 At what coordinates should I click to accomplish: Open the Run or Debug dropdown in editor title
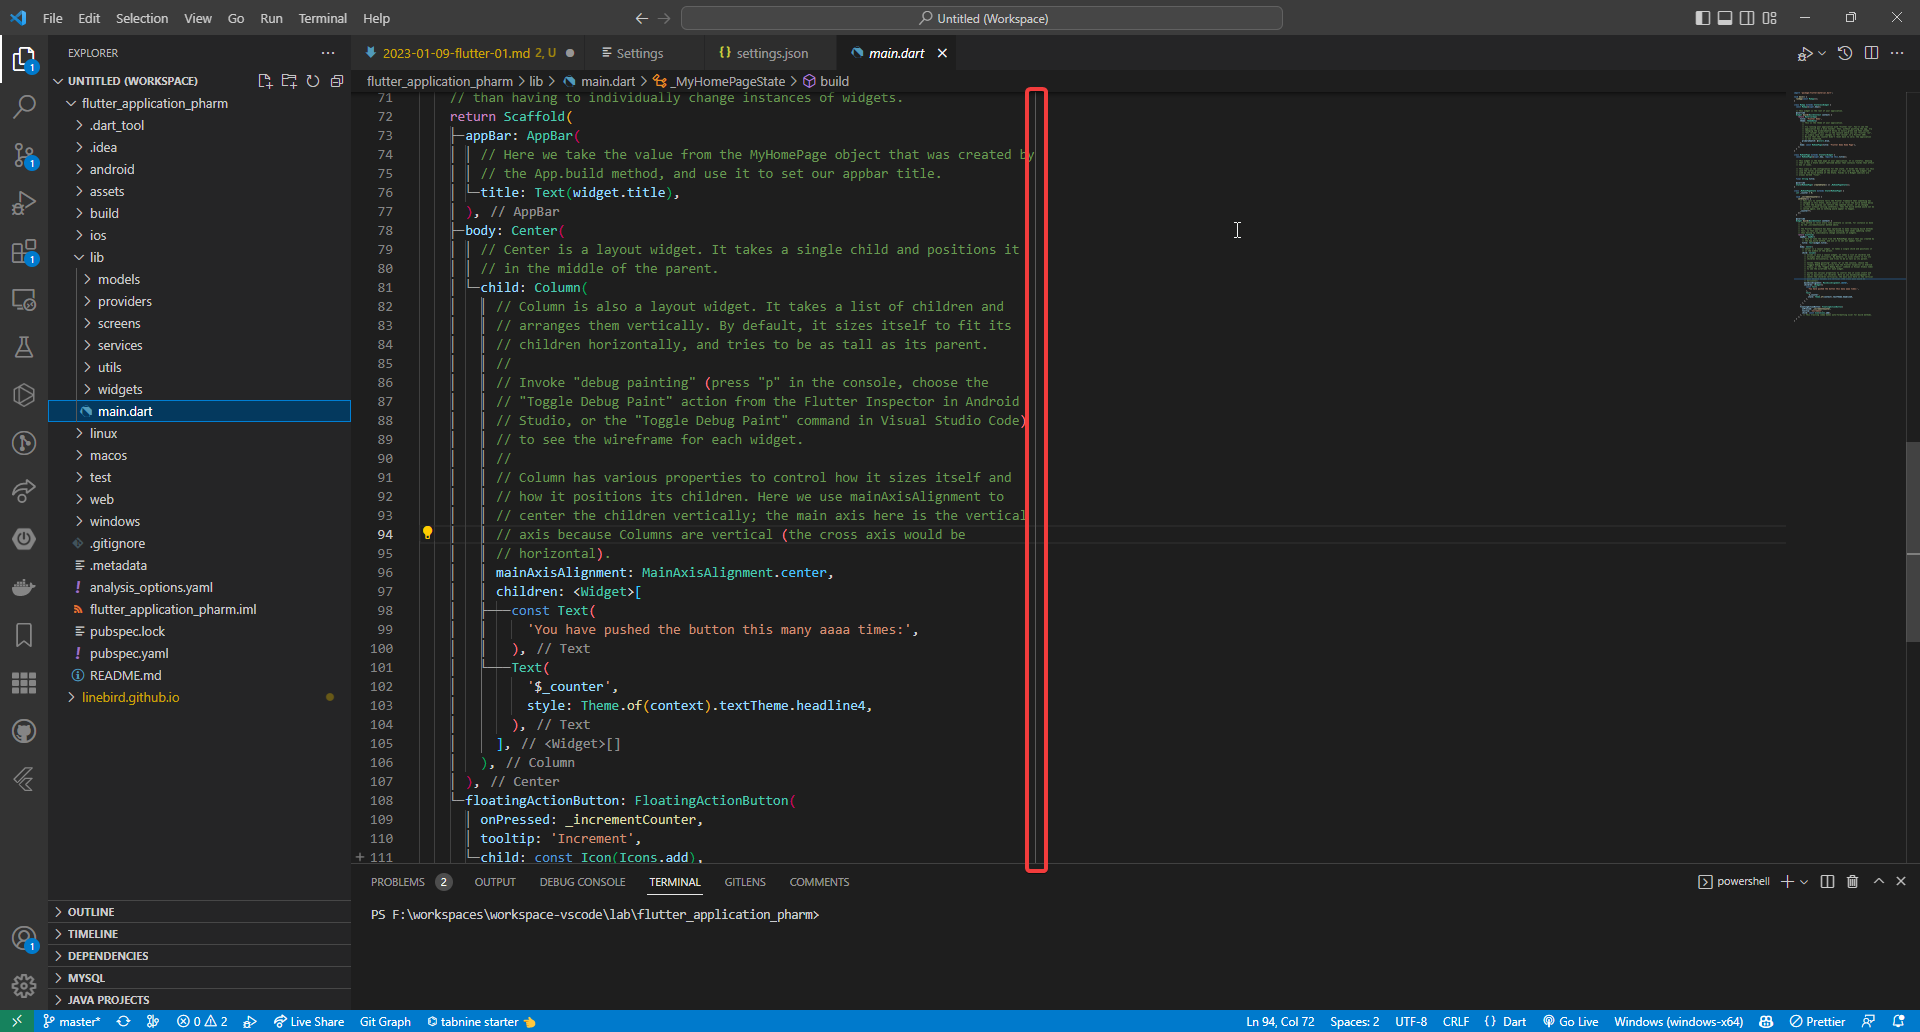point(1822,53)
